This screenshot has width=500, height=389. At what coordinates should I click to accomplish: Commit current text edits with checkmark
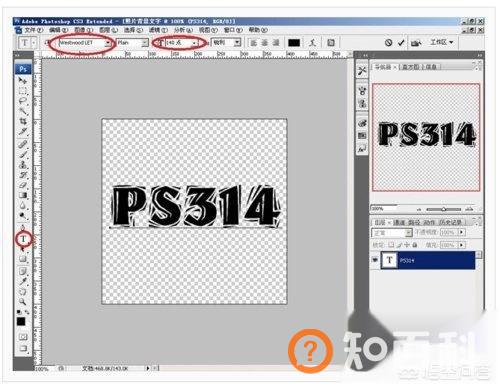(401, 43)
